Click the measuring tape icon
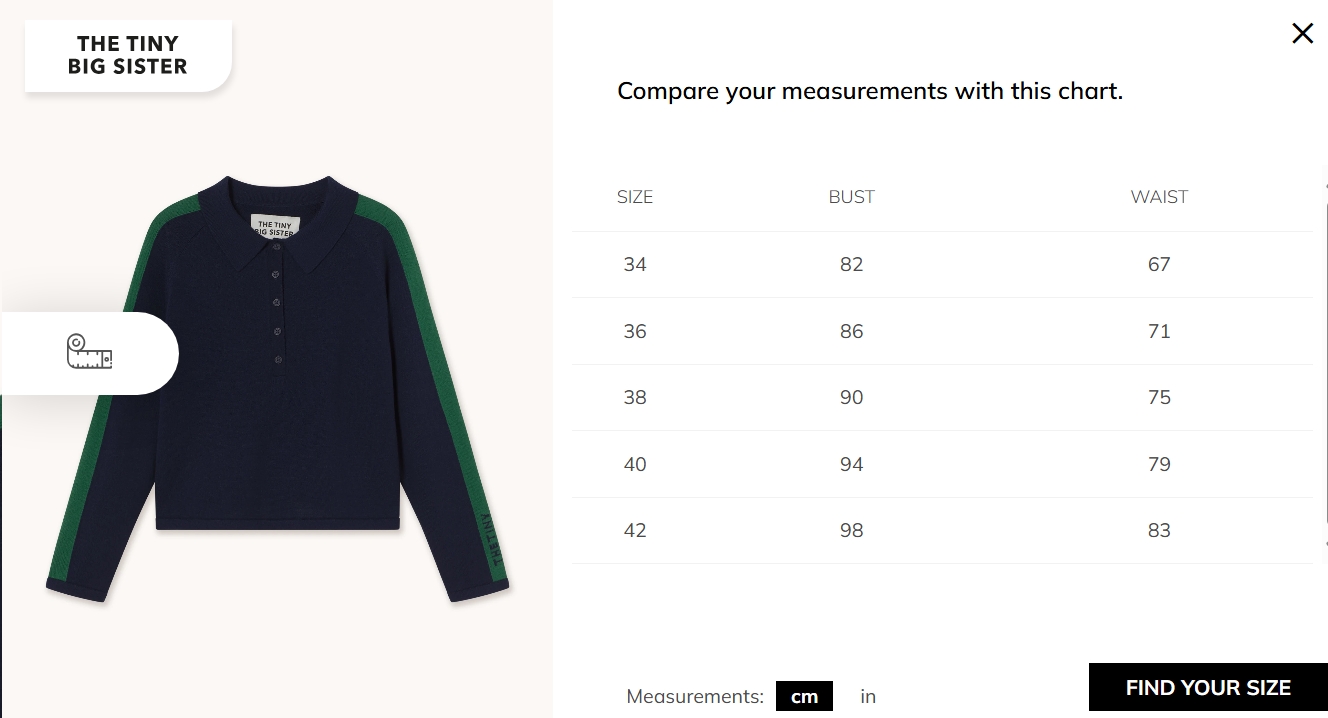The image size is (1328, 718). pyautogui.click(x=89, y=352)
